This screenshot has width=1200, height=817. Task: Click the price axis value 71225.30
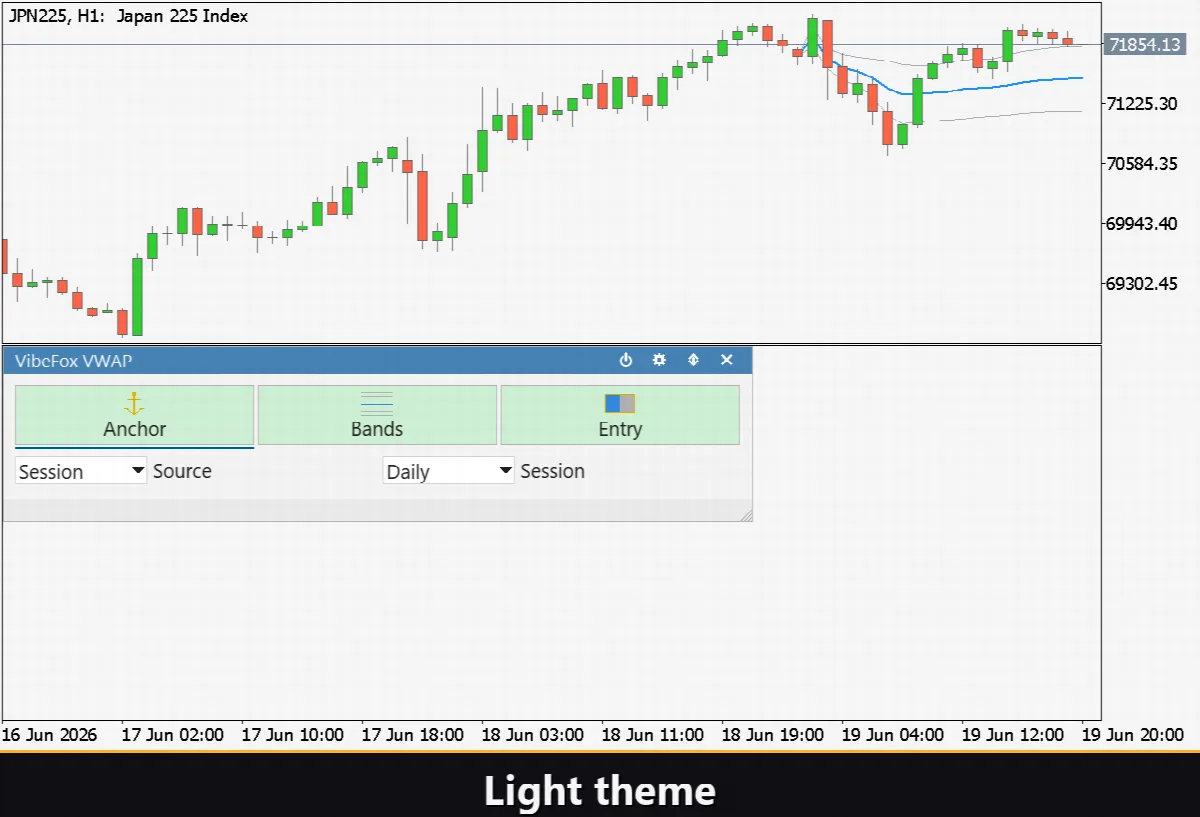(x=1143, y=103)
